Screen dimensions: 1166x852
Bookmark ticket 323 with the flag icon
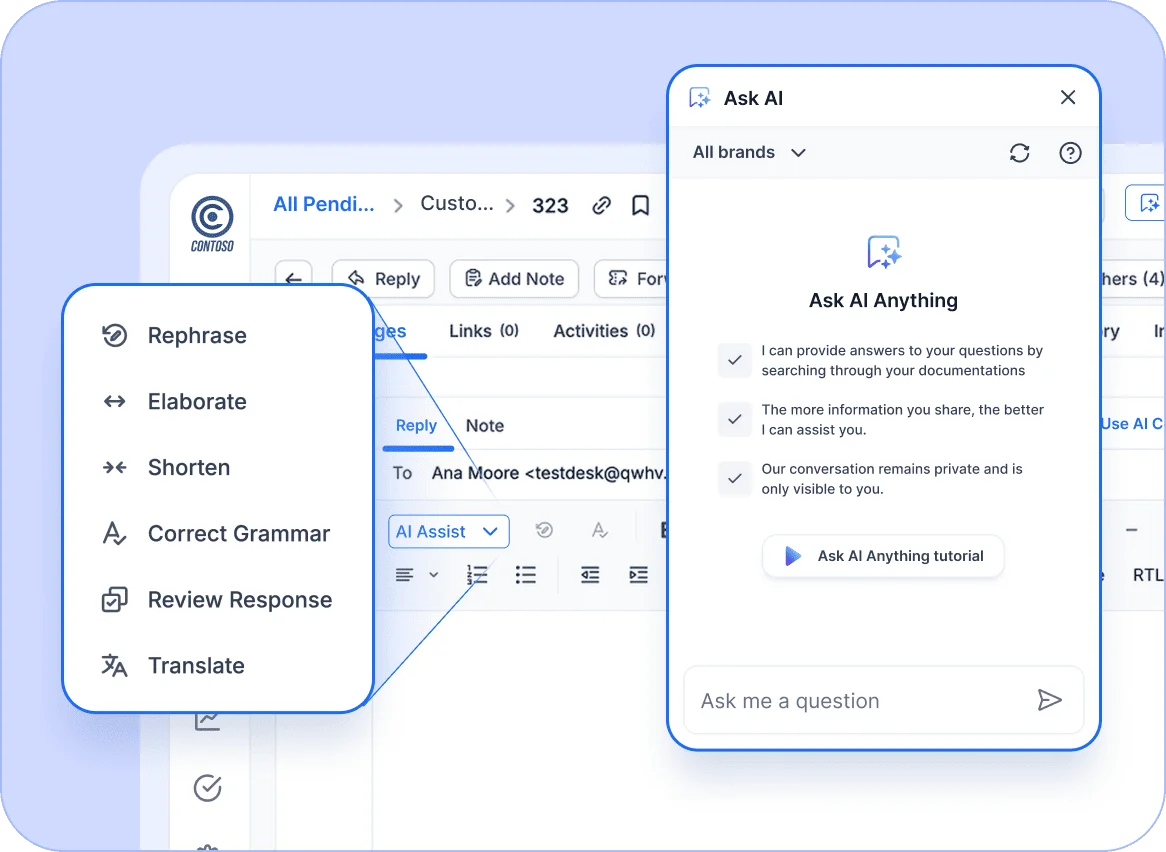point(641,204)
